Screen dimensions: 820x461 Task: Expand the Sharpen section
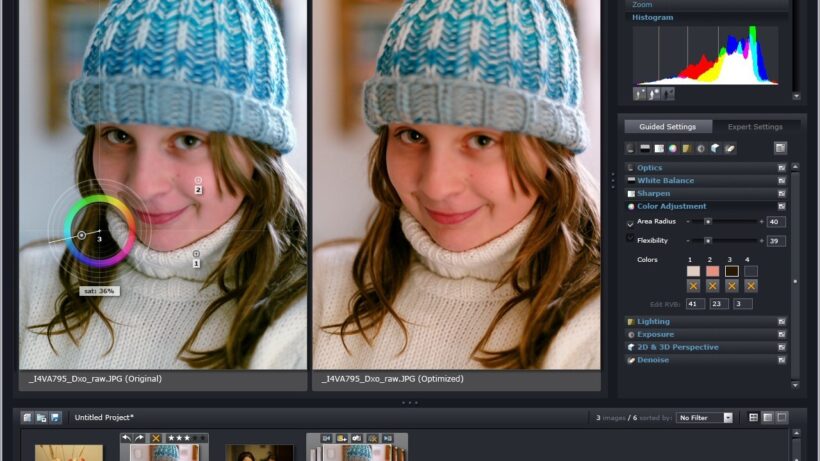(705, 193)
